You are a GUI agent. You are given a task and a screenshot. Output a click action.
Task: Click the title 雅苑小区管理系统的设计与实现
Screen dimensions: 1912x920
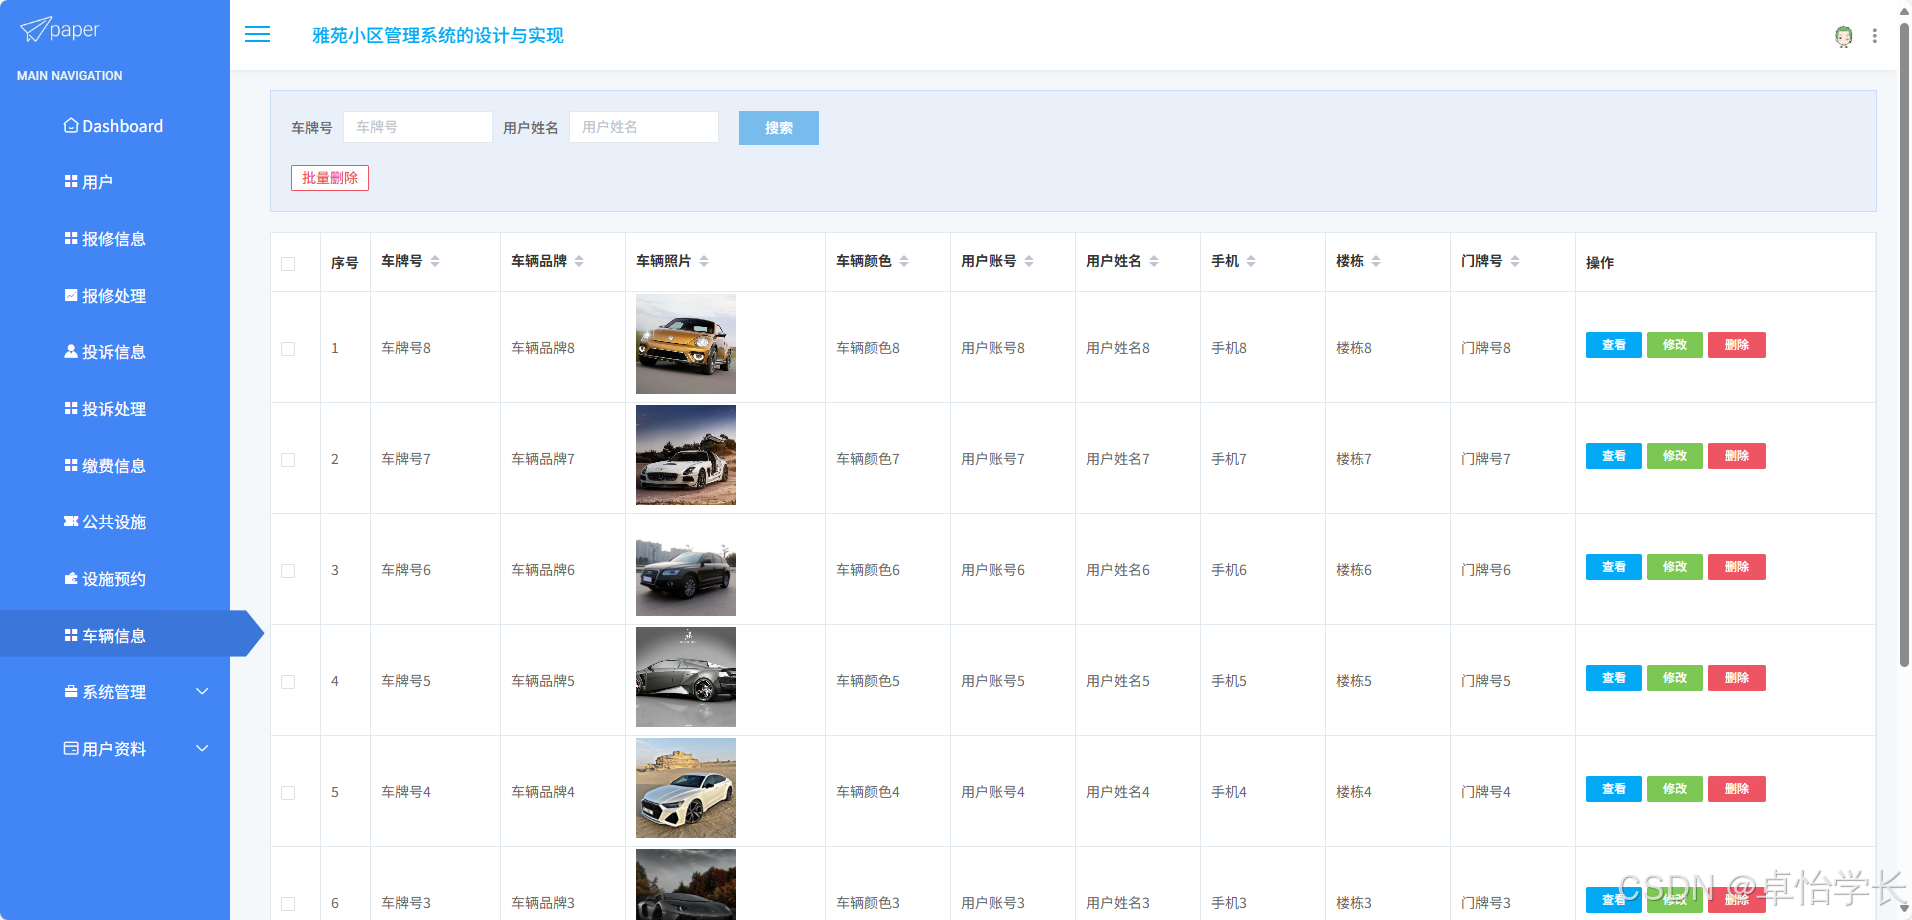click(x=438, y=36)
